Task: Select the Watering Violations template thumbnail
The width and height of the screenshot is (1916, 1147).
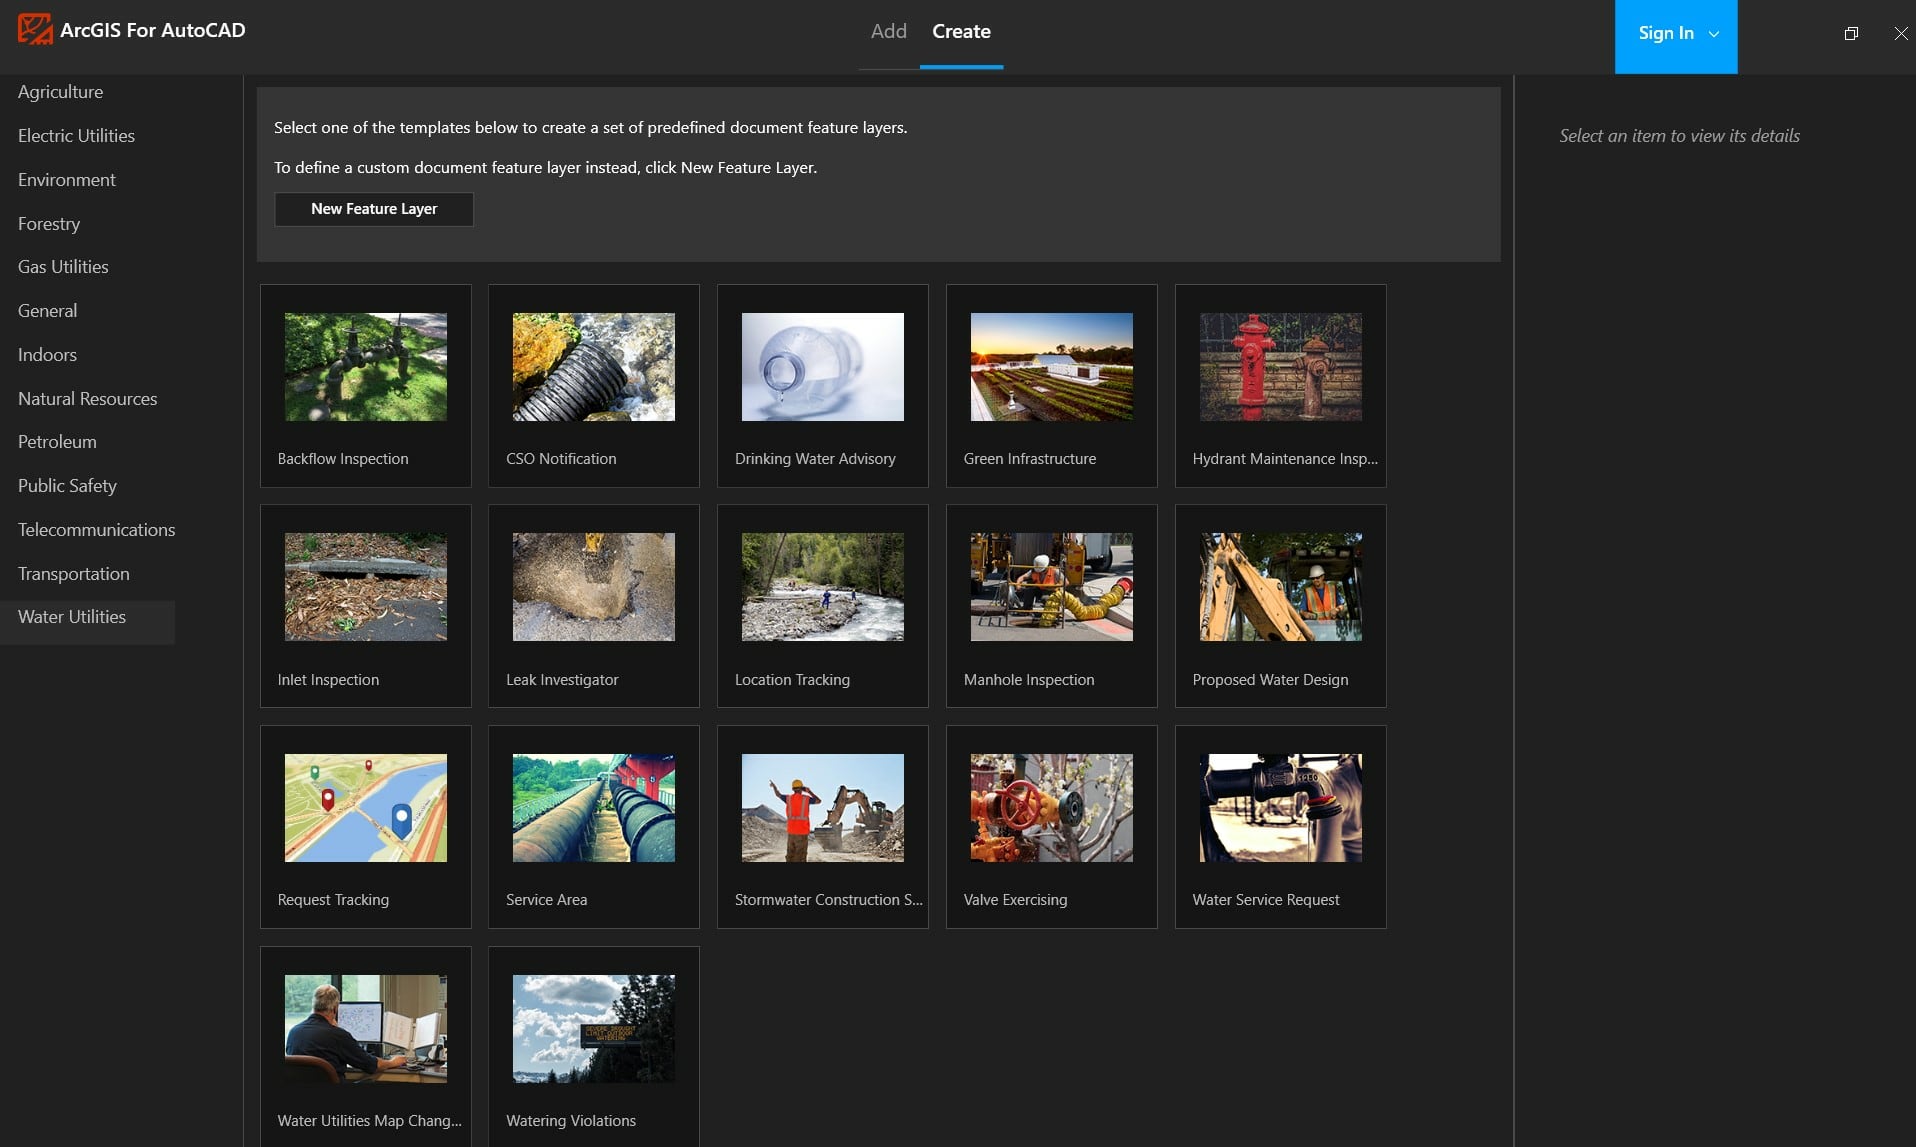Action: [594, 1029]
